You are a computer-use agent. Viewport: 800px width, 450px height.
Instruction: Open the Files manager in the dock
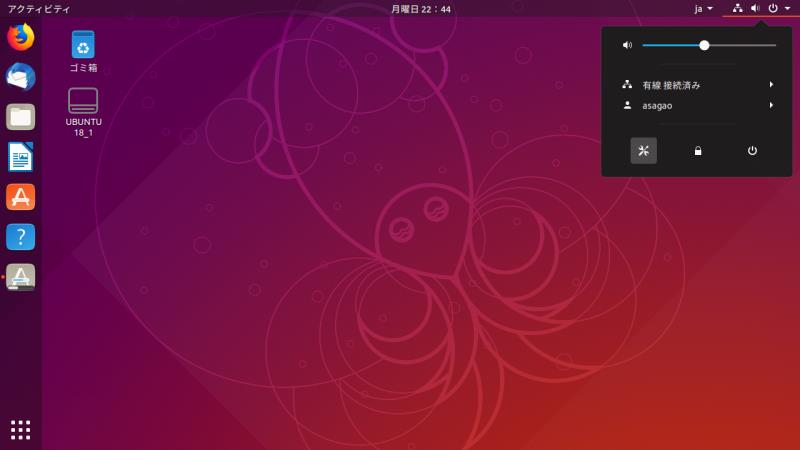tap(20, 117)
